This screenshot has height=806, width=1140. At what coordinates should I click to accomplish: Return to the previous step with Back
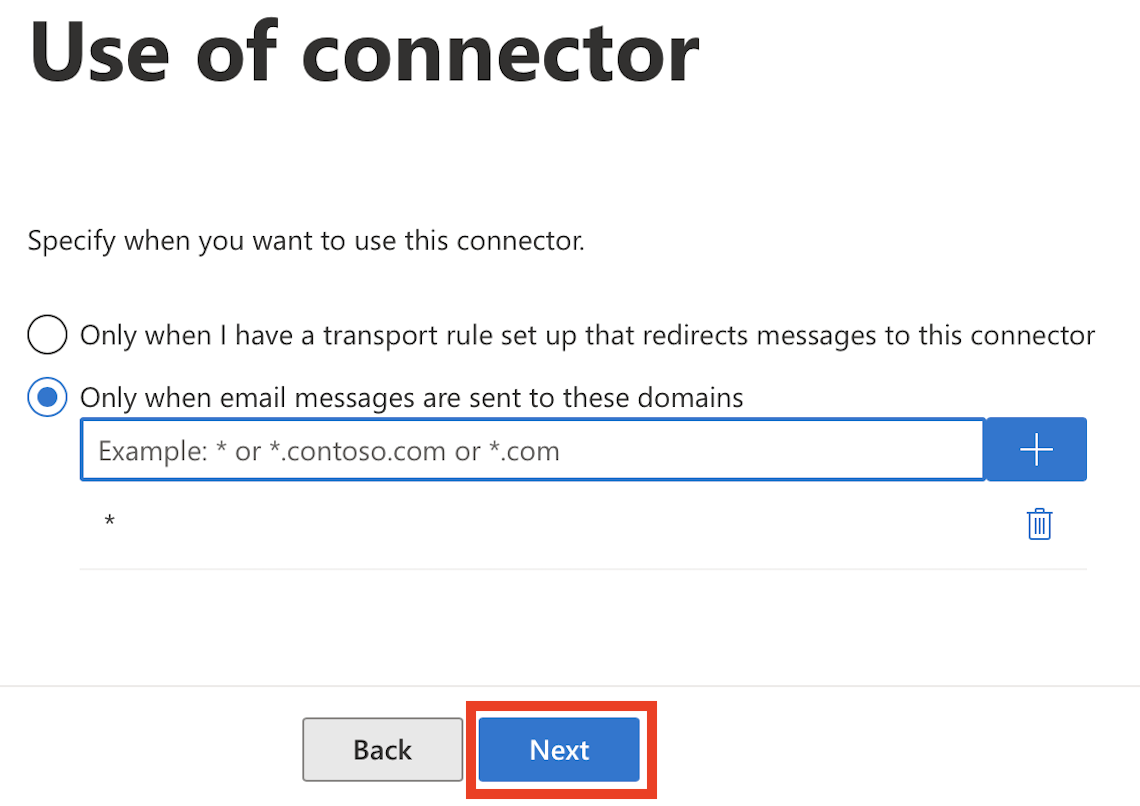382,749
